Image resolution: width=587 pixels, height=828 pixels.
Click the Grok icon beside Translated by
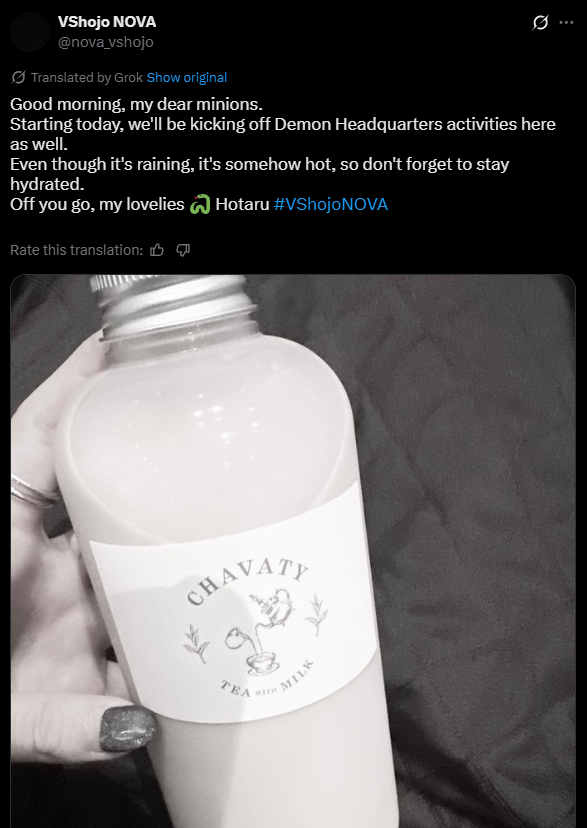[x=18, y=78]
